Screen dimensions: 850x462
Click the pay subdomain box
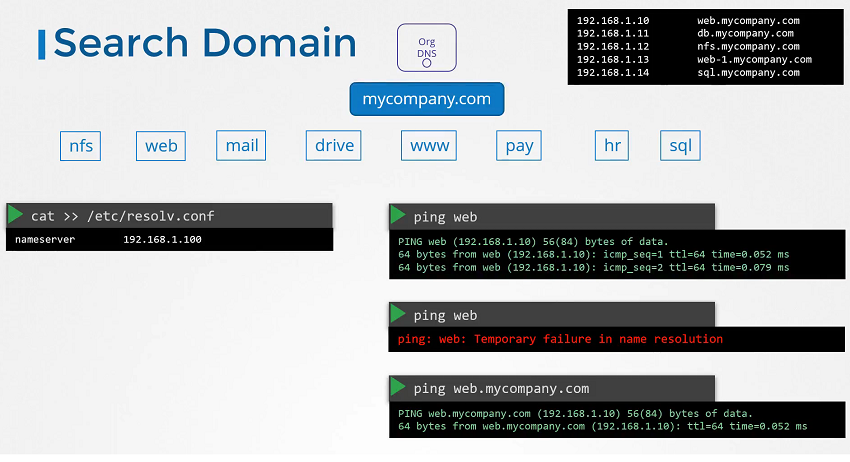point(519,146)
